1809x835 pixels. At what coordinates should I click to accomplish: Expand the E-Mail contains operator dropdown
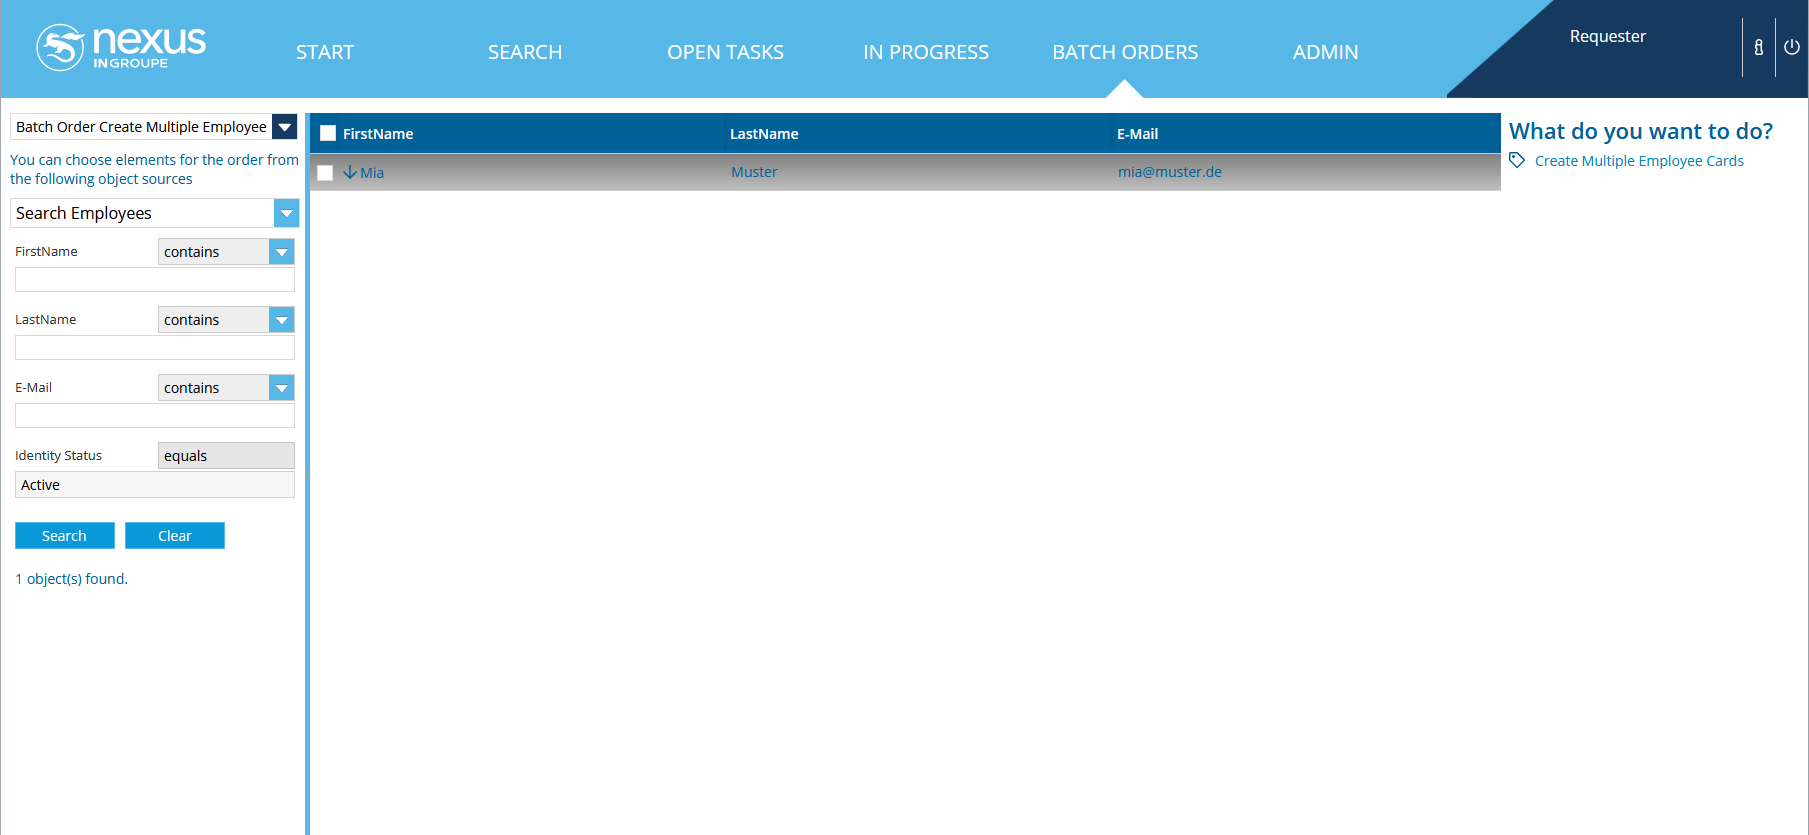(282, 388)
